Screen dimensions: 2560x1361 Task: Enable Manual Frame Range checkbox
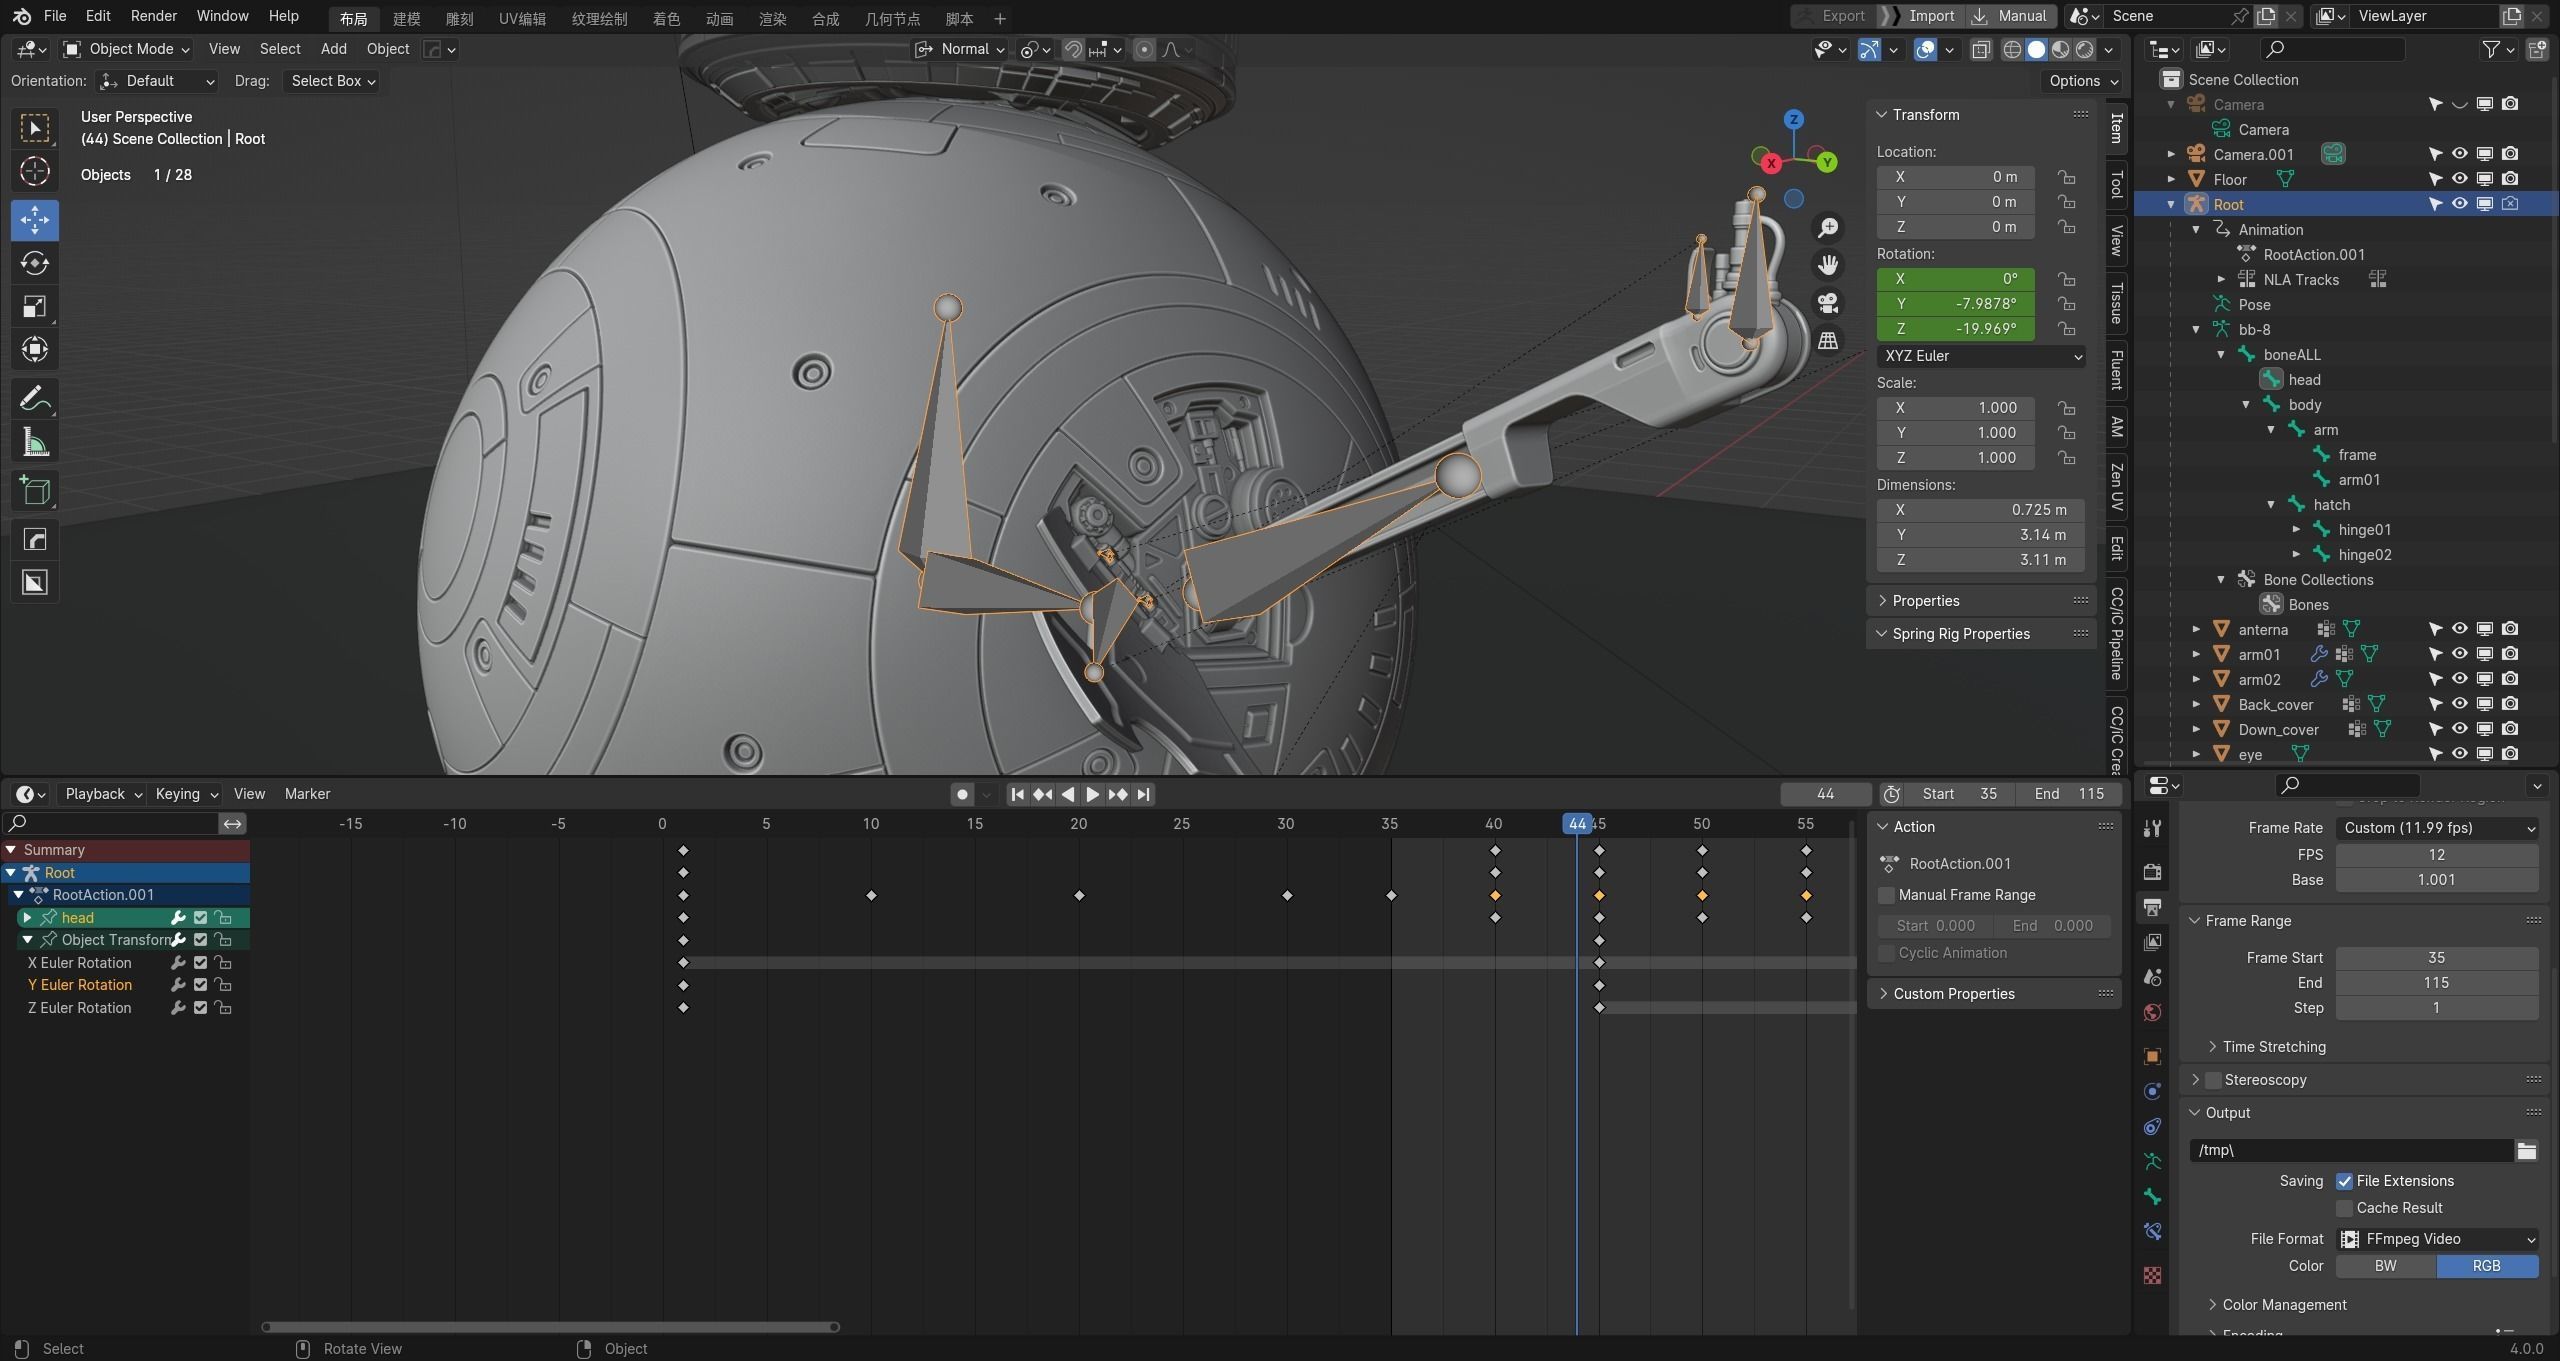pyautogui.click(x=1887, y=895)
